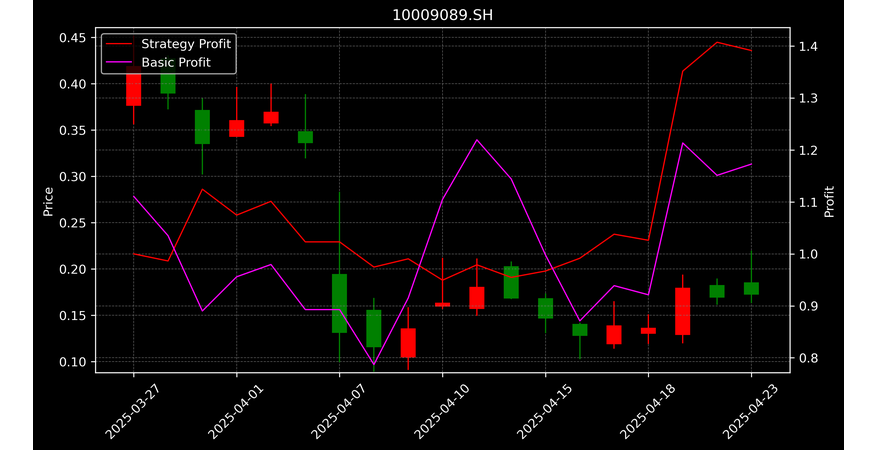Click the 0.25 price tick label
Screen dimensions: 878x450
coord(73,223)
